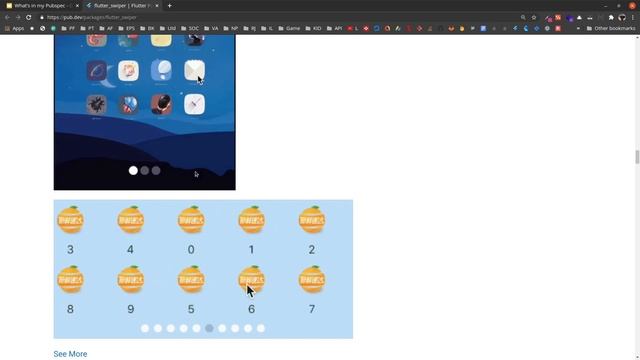Click the orange icon labeled 6
The height and width of the screenshot is (360, 640).
click(251, 280)
